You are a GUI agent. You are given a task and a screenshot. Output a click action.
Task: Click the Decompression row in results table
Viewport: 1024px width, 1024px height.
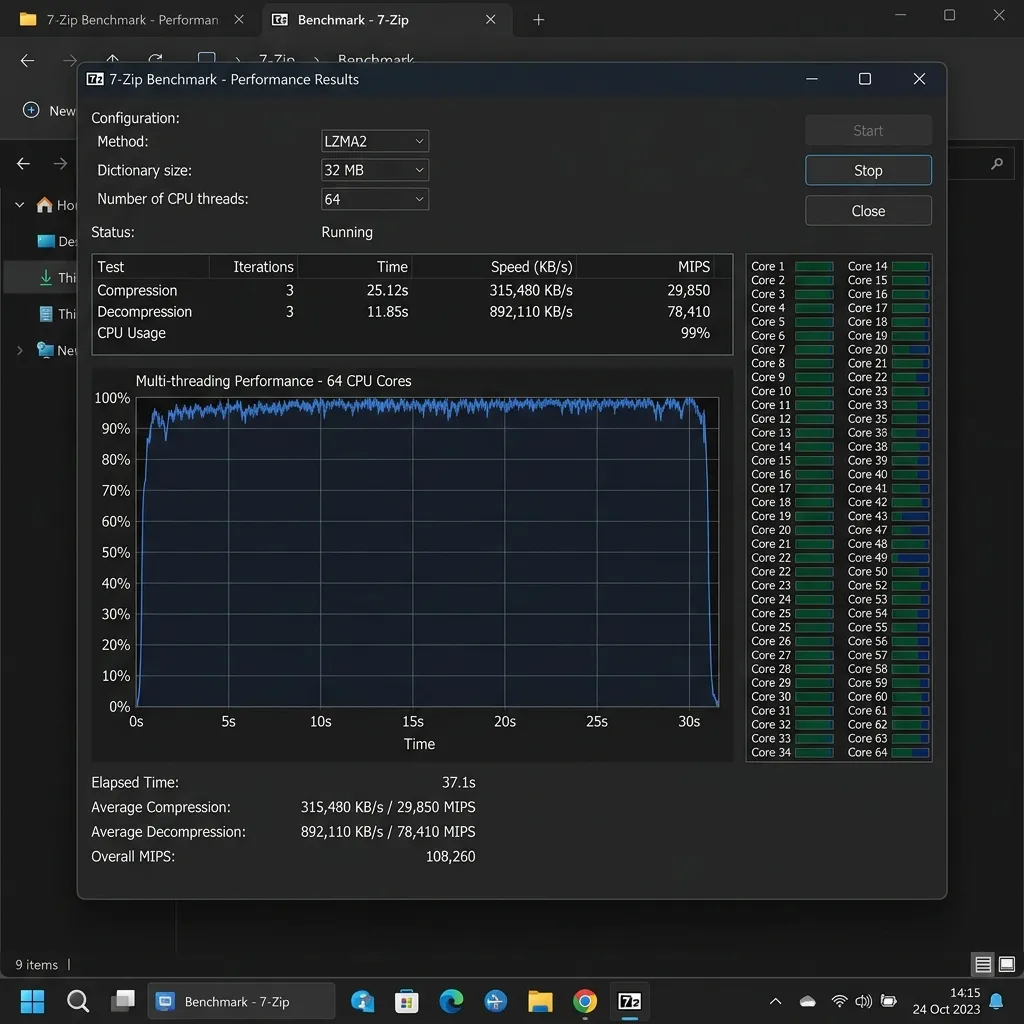[411, 312]
